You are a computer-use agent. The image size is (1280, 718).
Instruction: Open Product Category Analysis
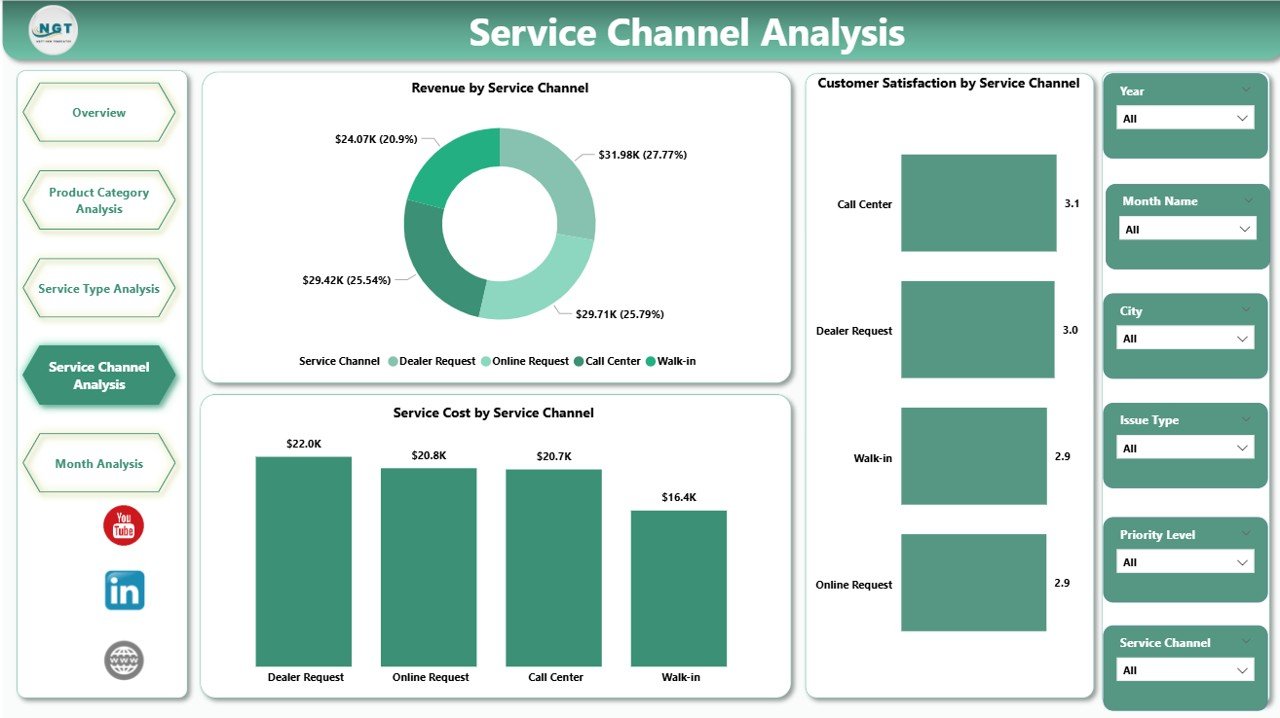click(98, 200)
